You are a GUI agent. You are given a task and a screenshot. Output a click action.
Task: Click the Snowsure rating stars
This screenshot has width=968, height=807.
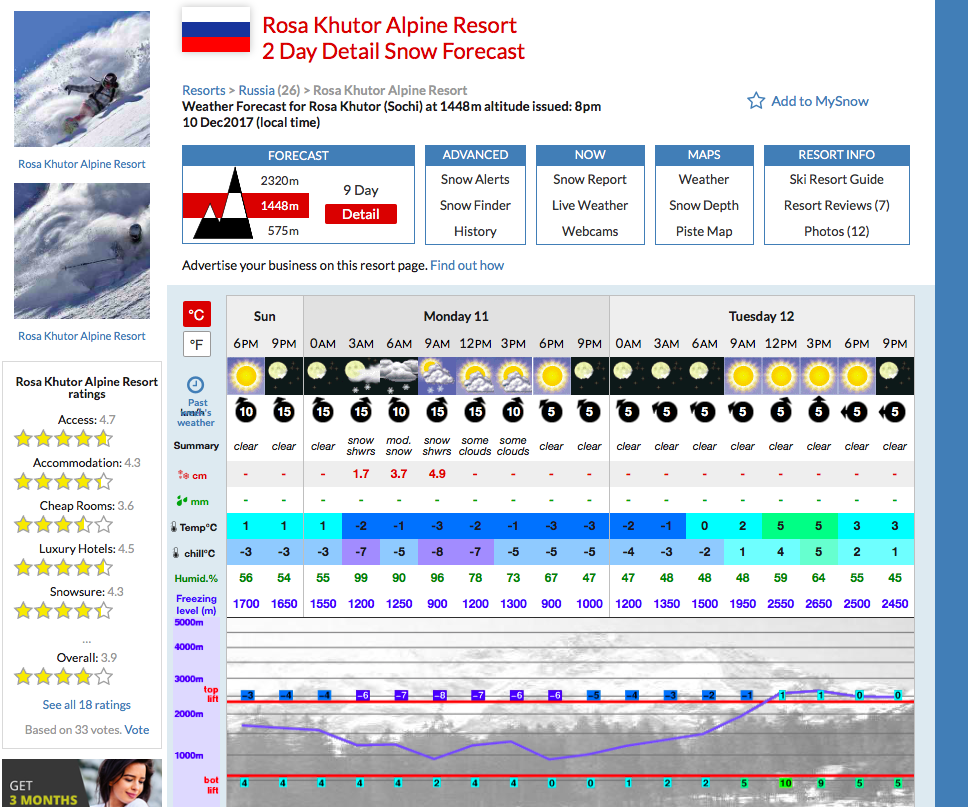click(64, 611)
